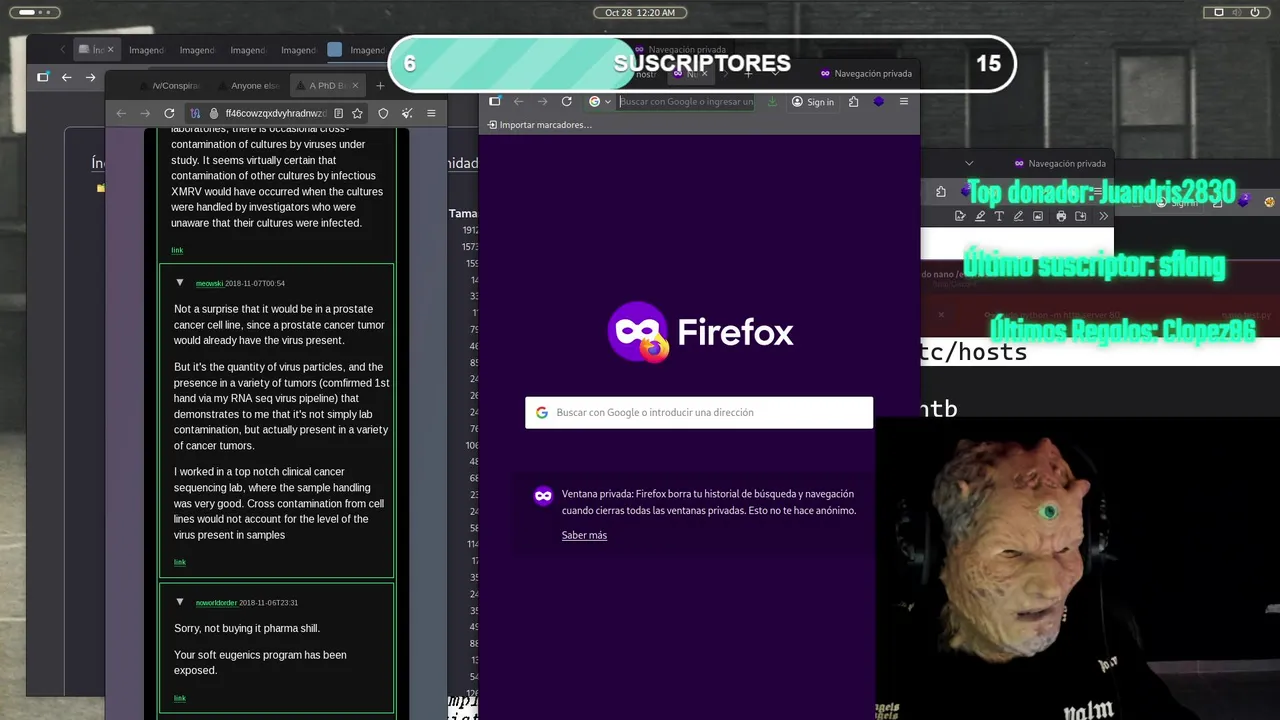Click 'link' under the noworldorder comment
The image size is (1280, 720).
pos(180,698)
